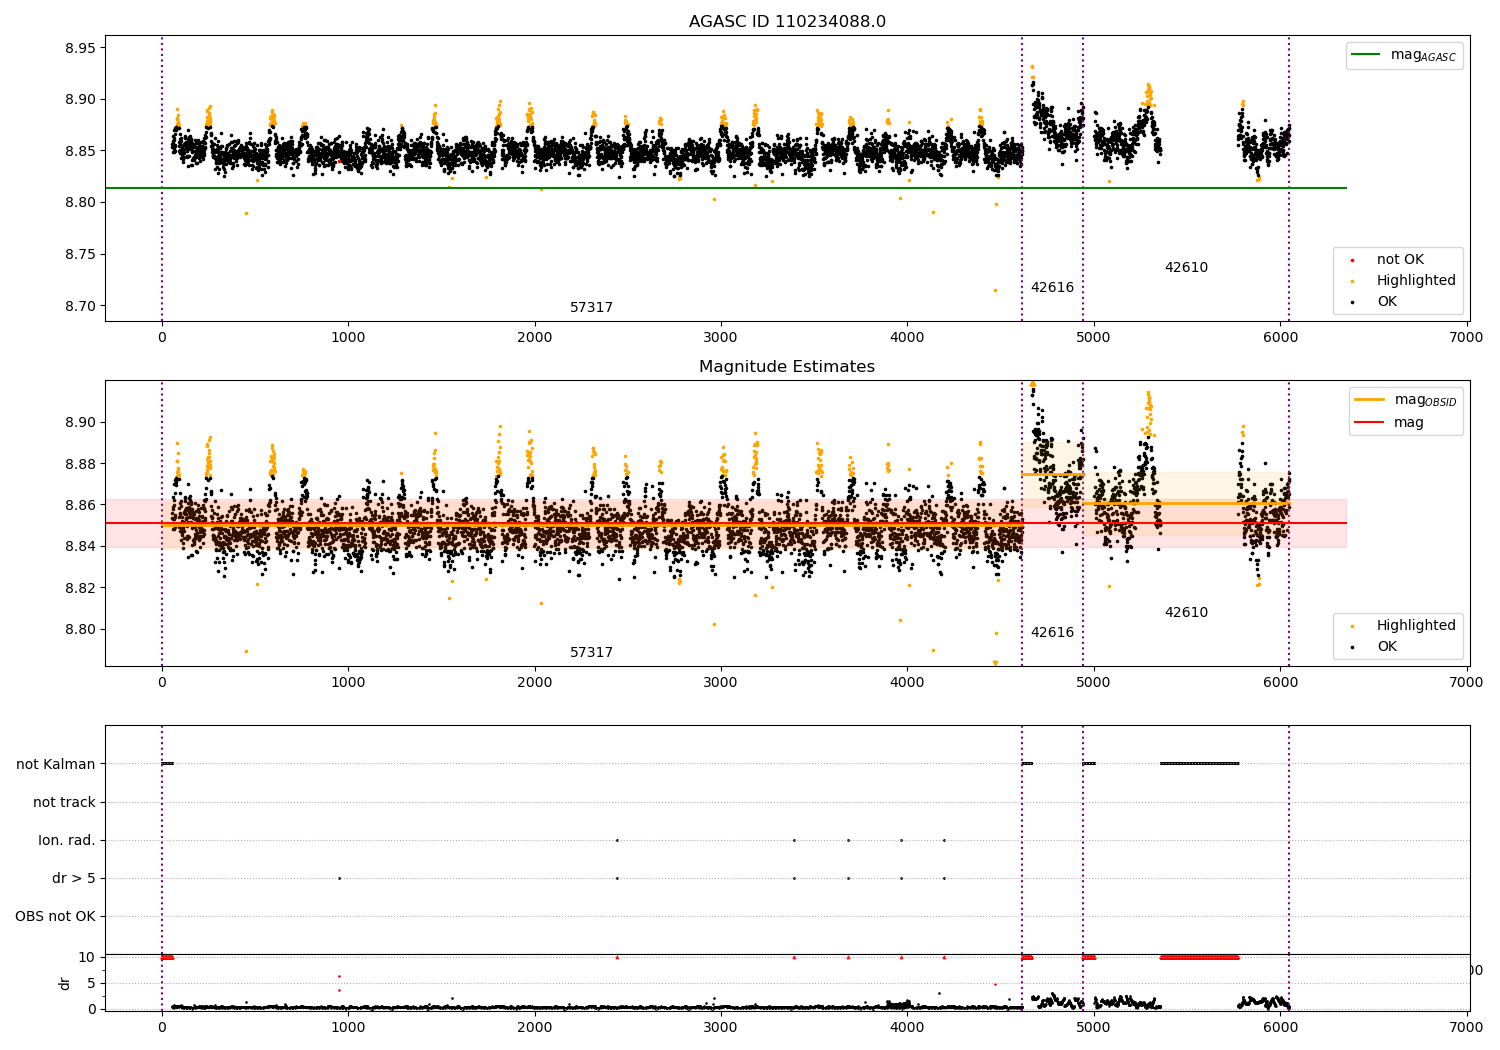The image size is (1500, 1050).
Task: Click the 'not Kalman' row label
Action: pos(56,764)
